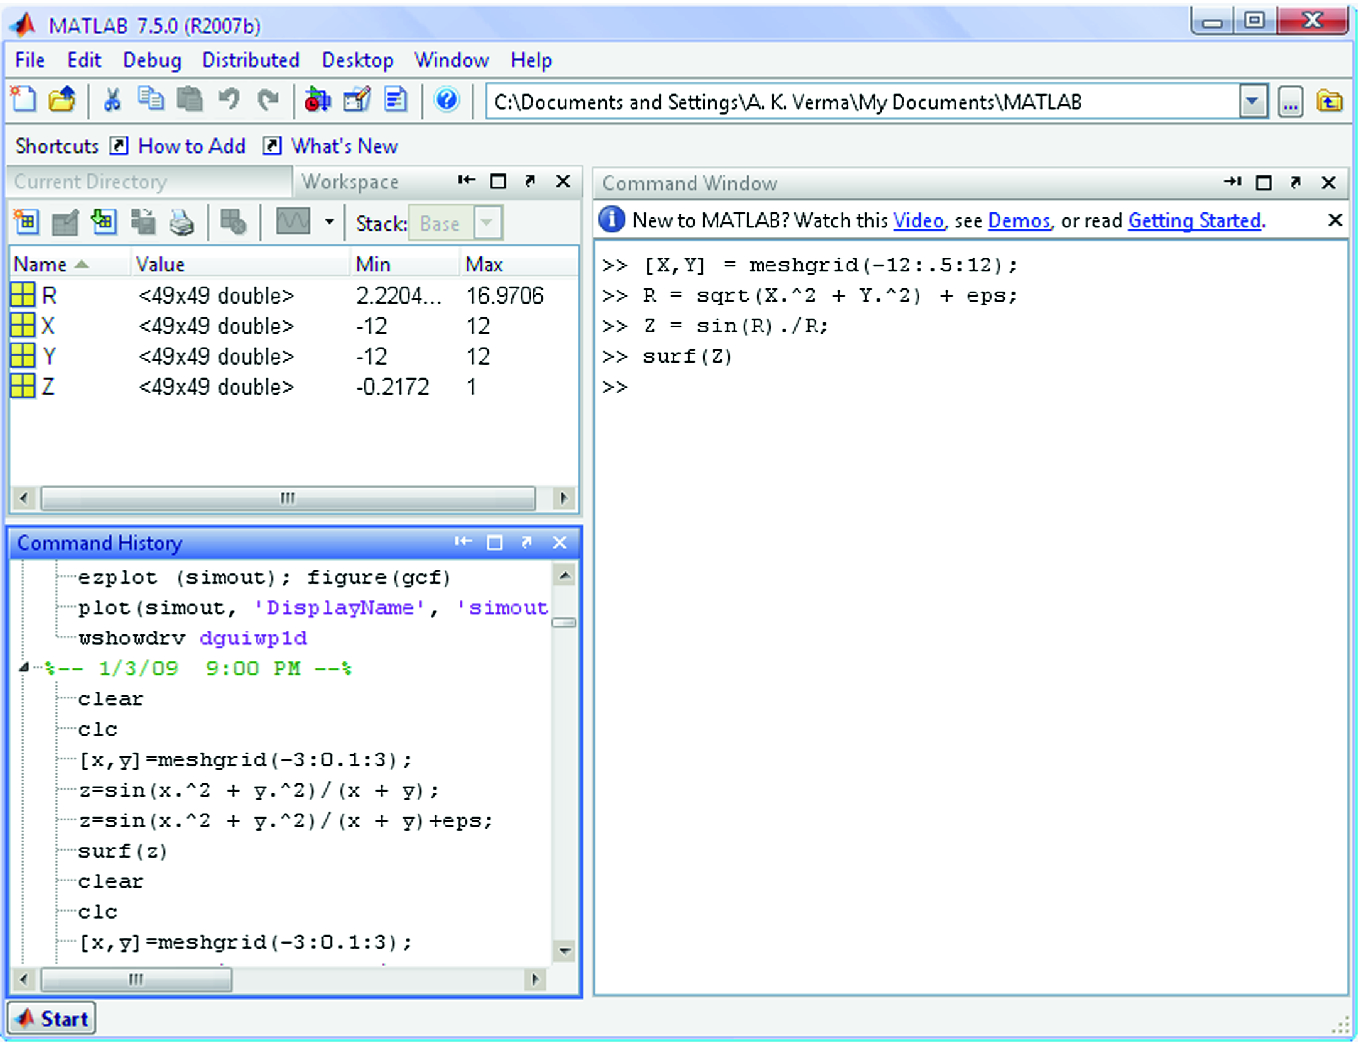
Task: Click Import data icon in Workspace toolbar
Action: [103, 222]
